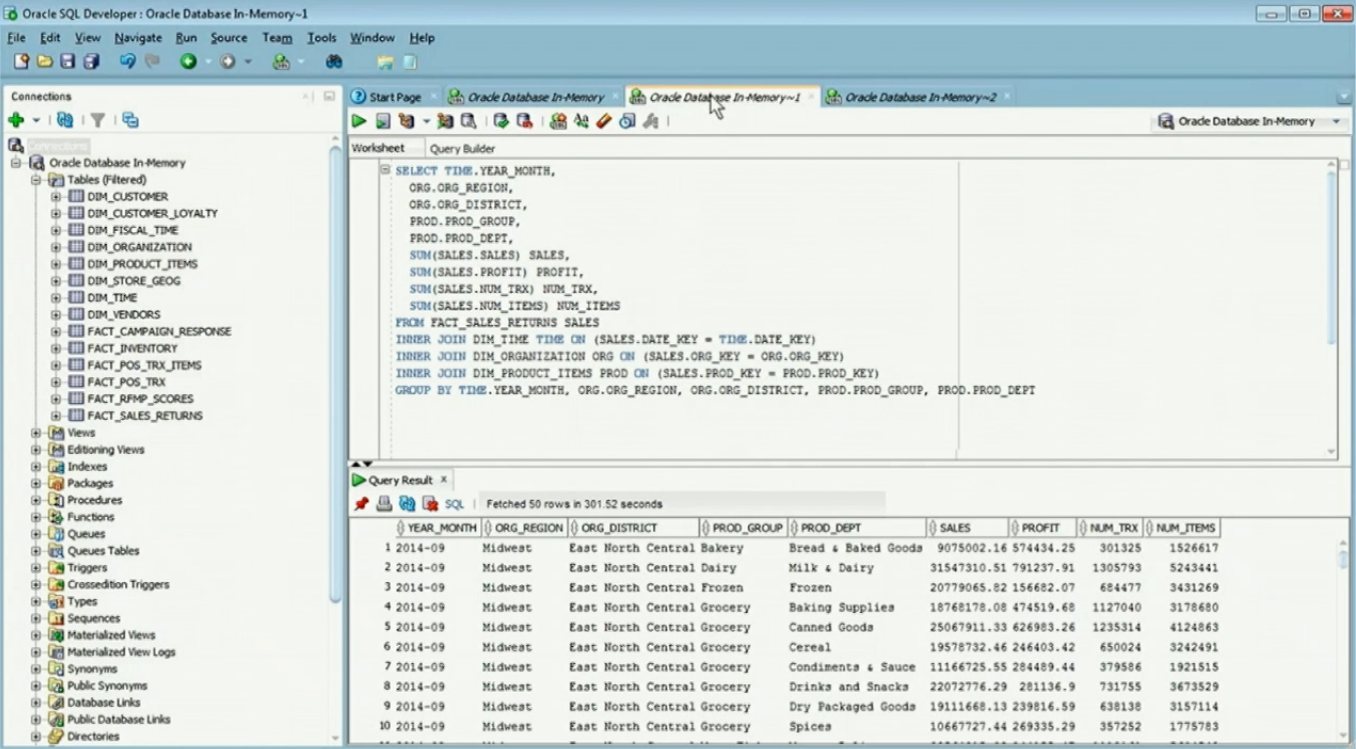Click the Run Script icon

coord(383,121)
